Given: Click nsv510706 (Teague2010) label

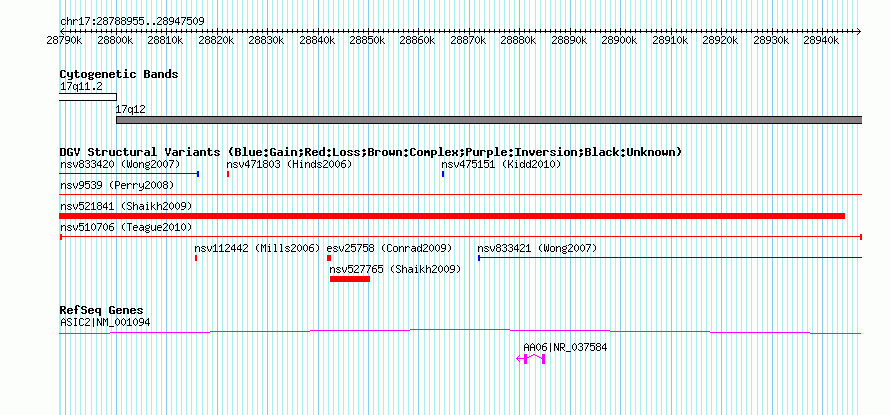Looking at the screenshot, I should click(x=126, y=228).
